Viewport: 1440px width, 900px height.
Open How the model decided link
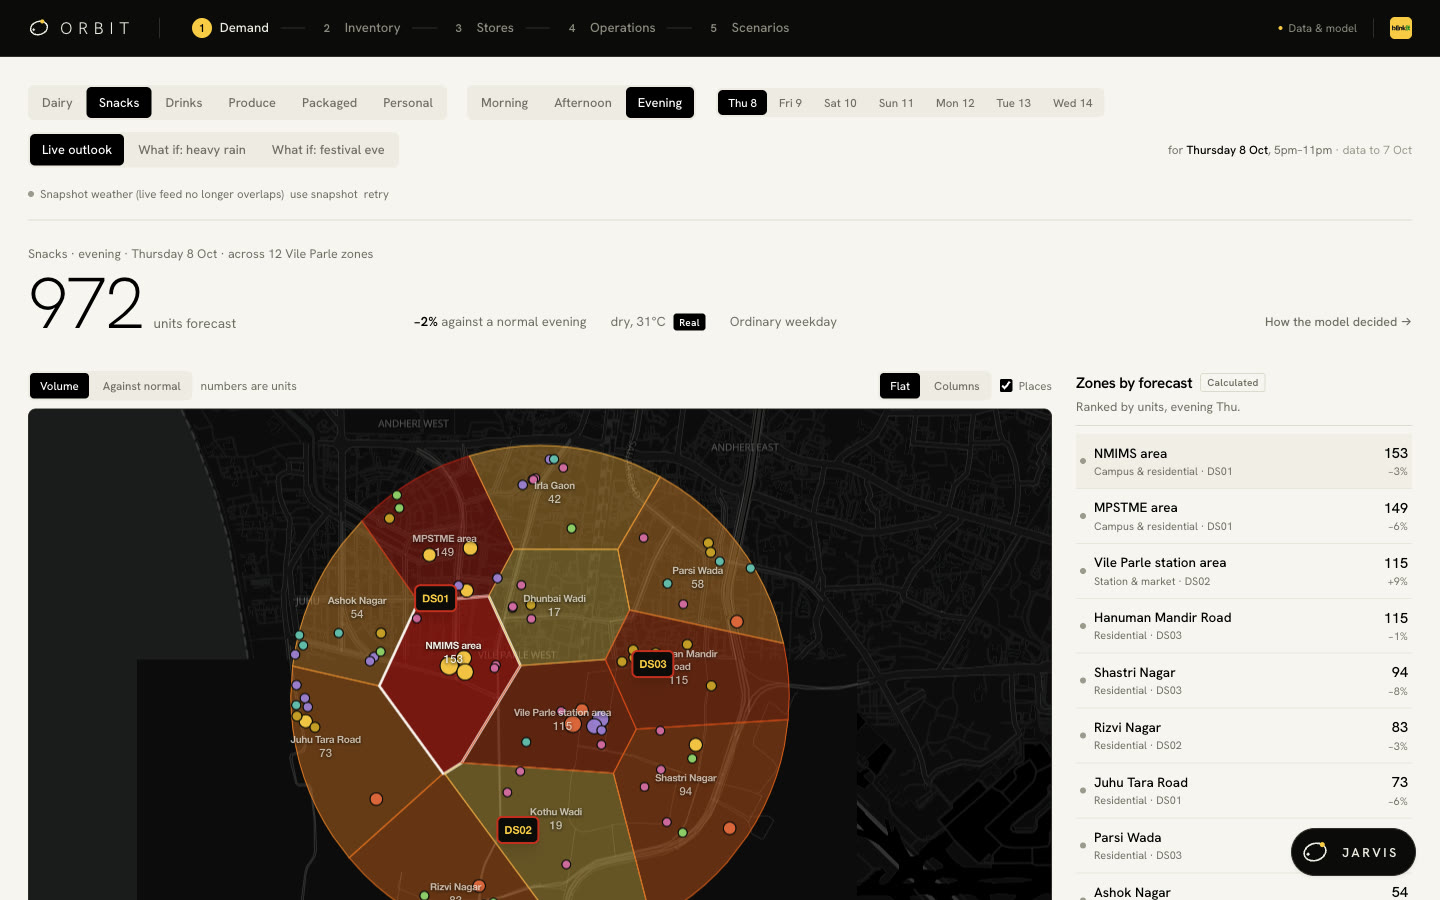[x=1338, y=322]
